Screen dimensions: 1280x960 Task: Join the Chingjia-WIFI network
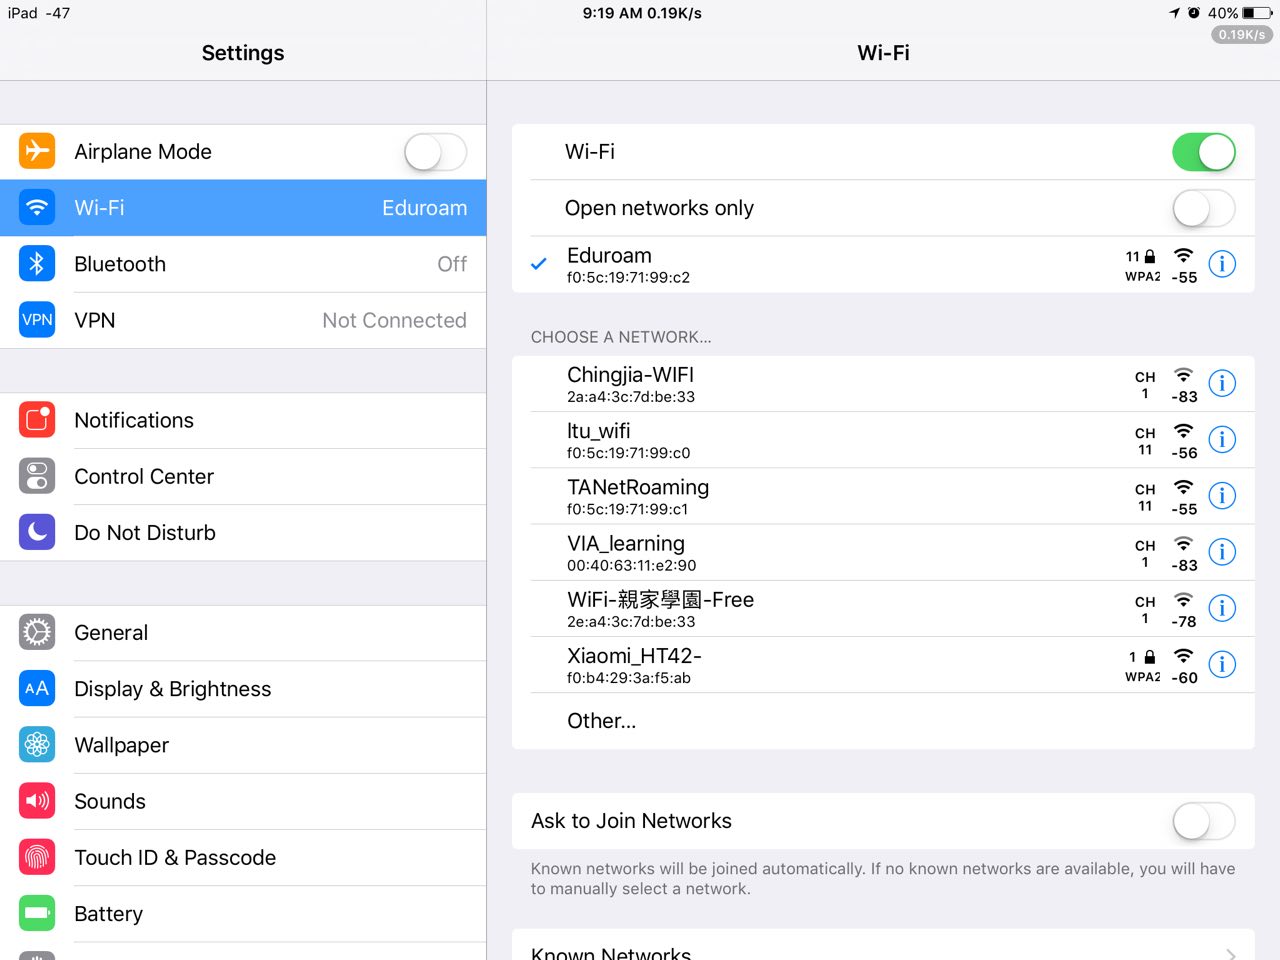tap(883, 384)
